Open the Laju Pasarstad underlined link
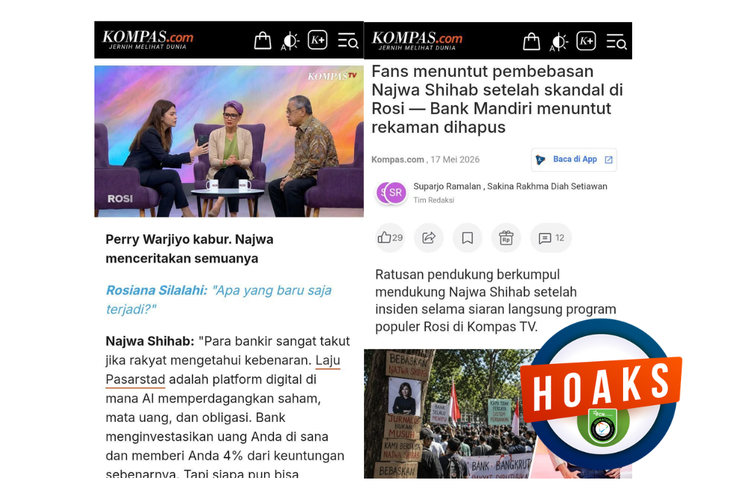Viewport: 750px width, 500px height. coord(223,370)
